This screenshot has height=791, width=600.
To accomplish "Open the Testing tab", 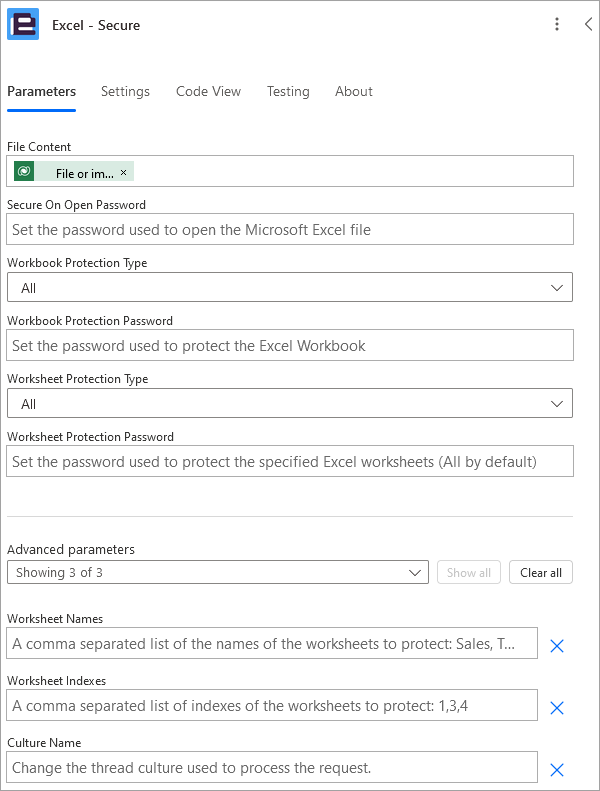I will pos(288,91).
